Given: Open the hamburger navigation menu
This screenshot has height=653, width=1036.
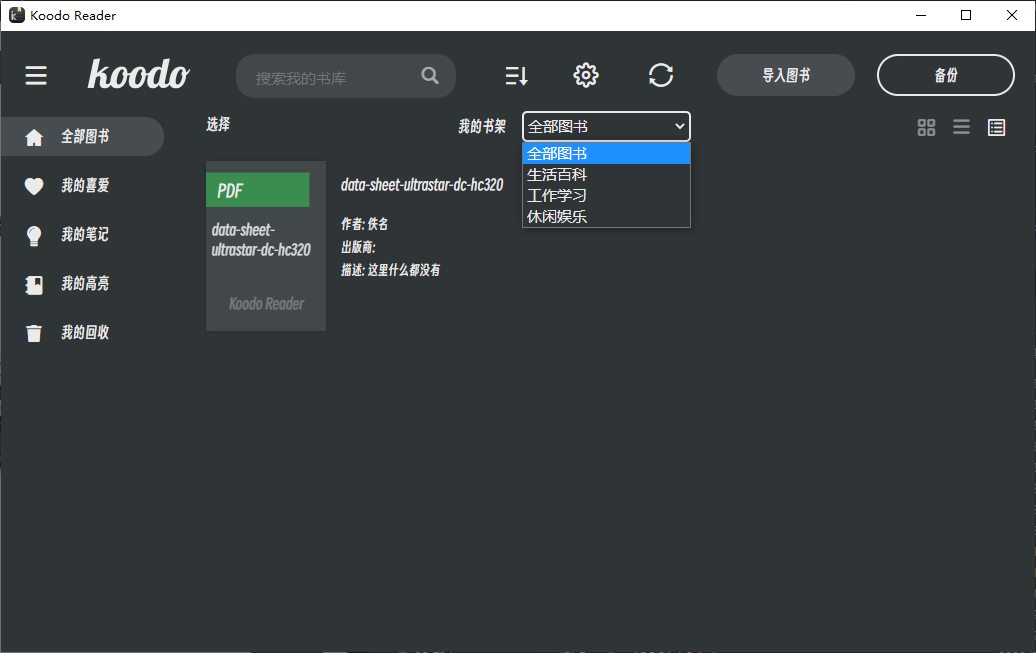Looking at the screenshot, I should 36,75.
